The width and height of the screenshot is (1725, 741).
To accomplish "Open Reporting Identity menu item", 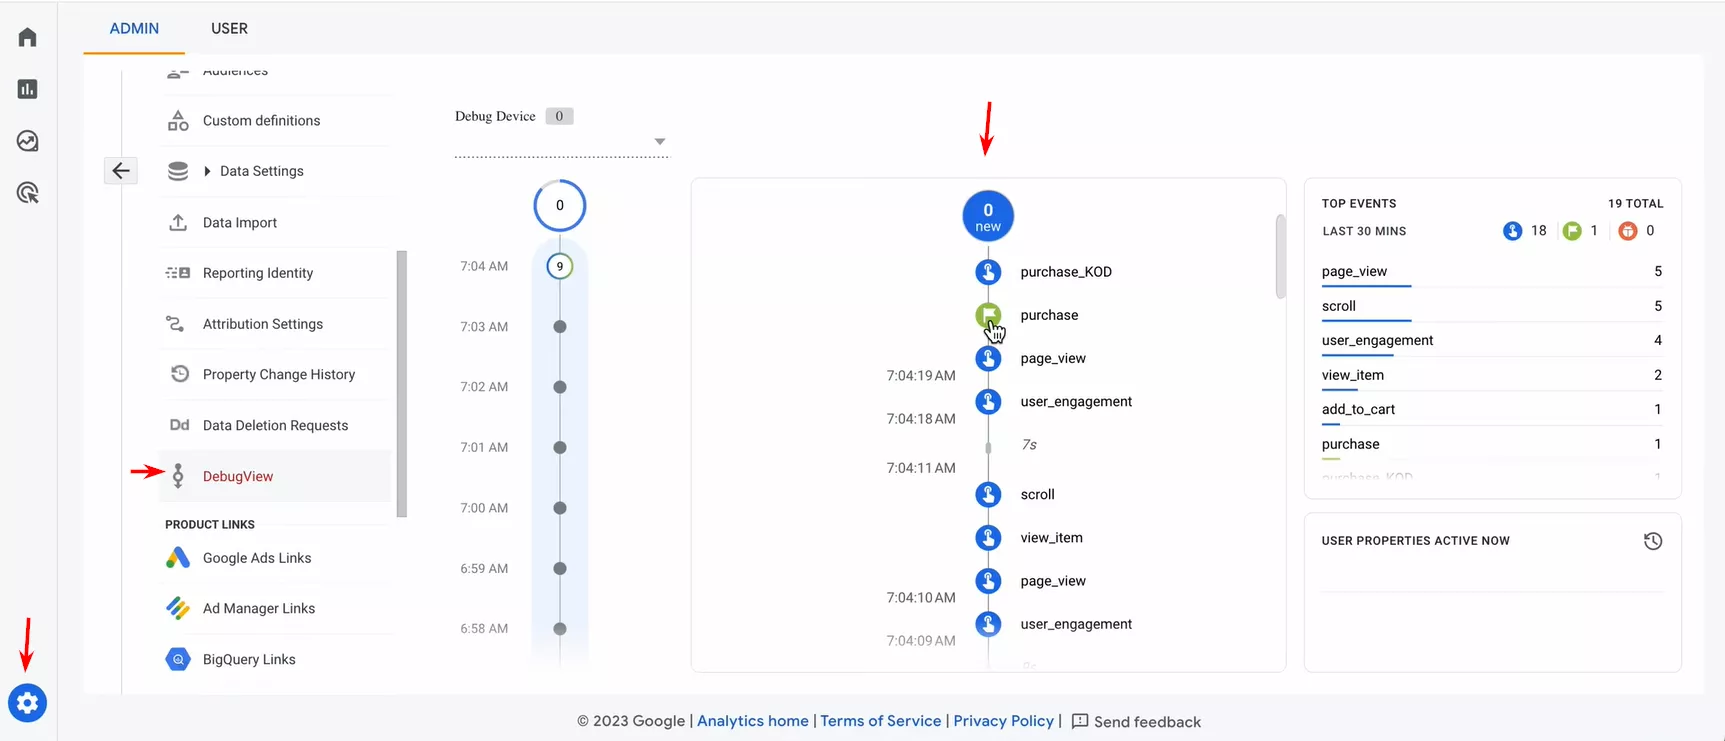I will coord(258,273).
